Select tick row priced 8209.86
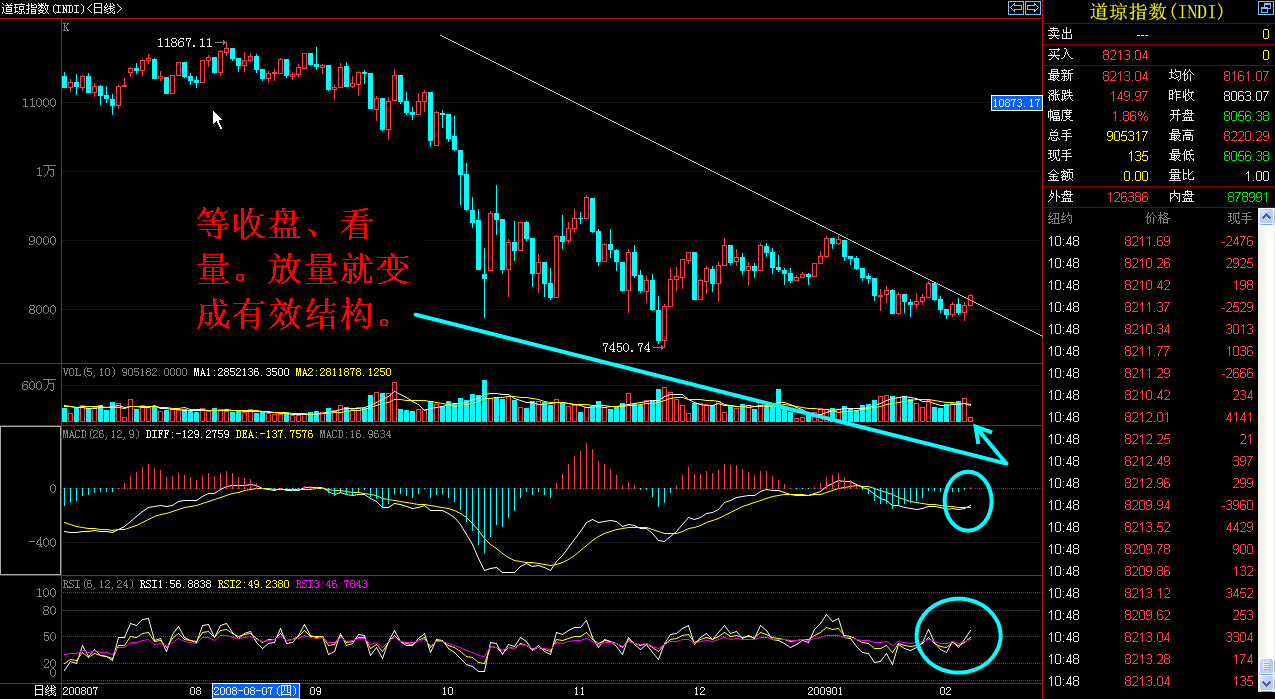The height and width of the screenshot is (699, 1275). 1151,571
